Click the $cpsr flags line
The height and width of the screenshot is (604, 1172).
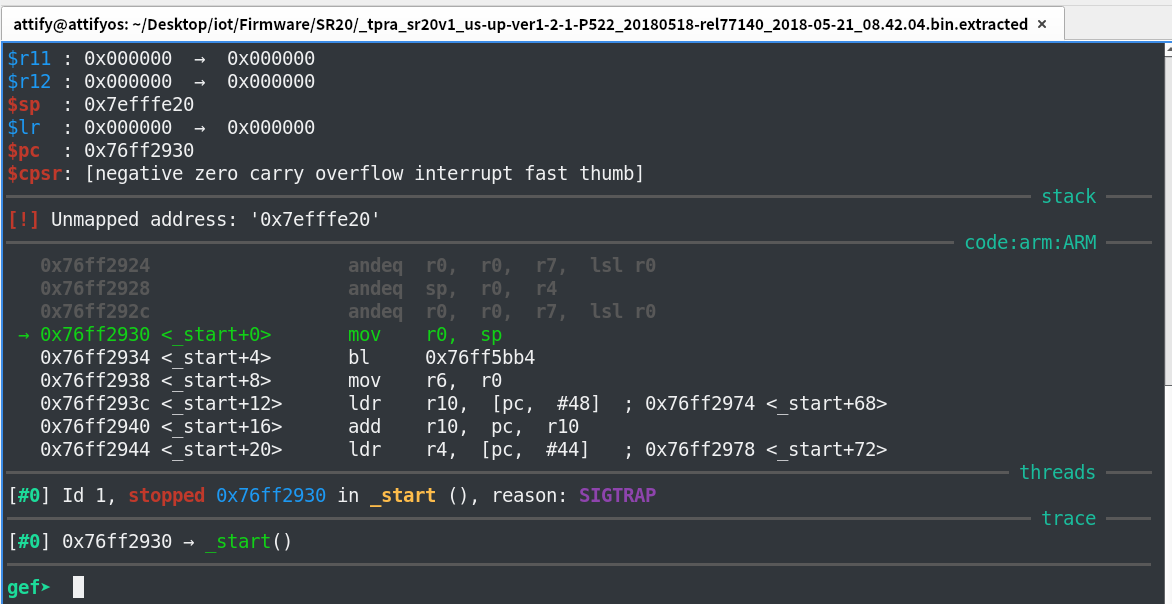326,174
